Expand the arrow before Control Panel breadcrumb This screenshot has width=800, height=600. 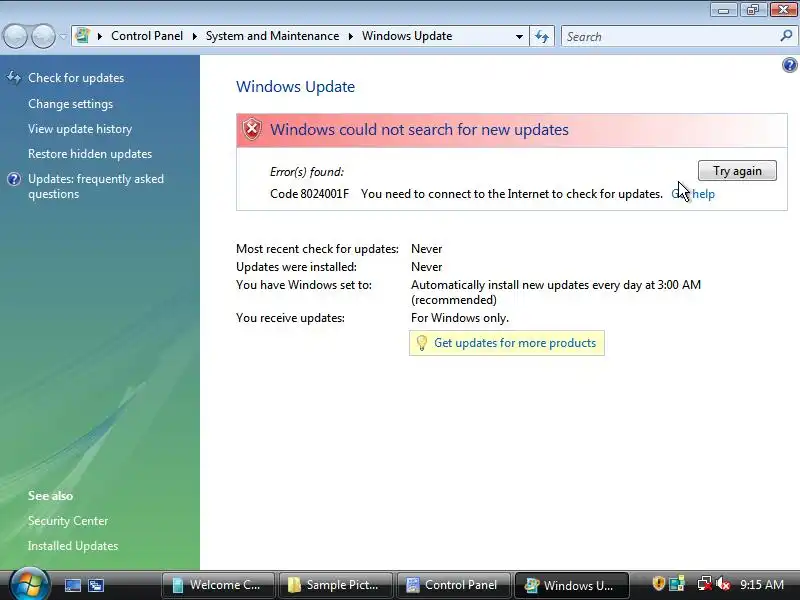click(x=100, y=37)
